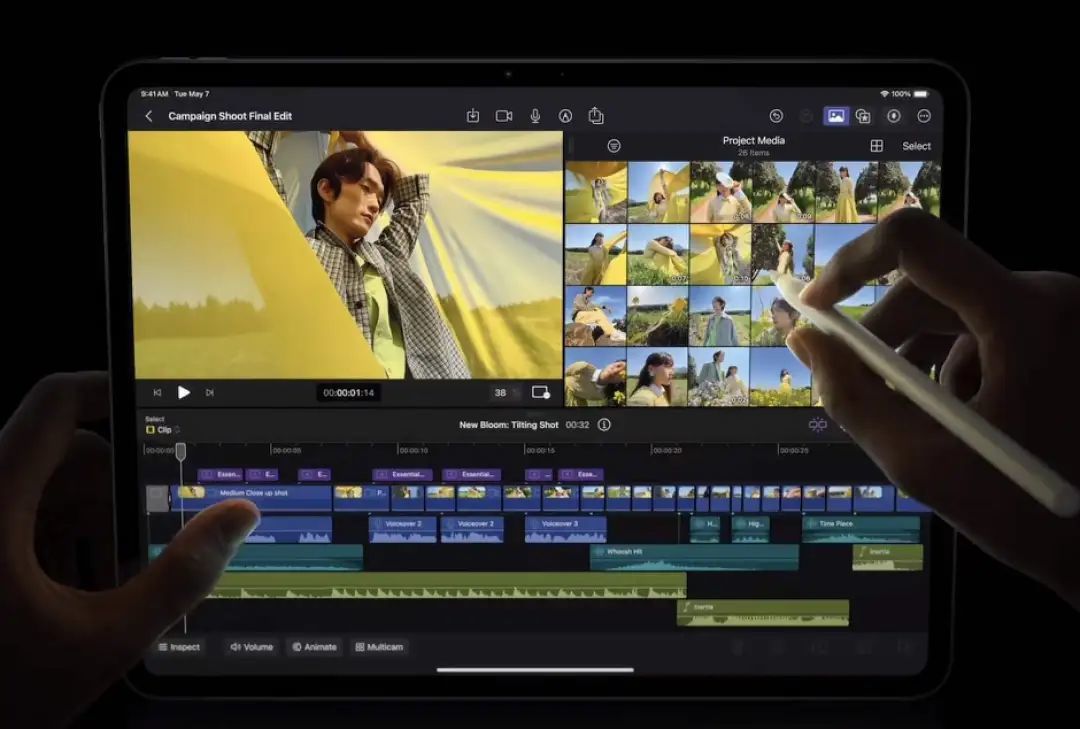This screenshot has height=729, width=1080.
Task: Toggle the Project Media browser button
Action: (835, 116)
